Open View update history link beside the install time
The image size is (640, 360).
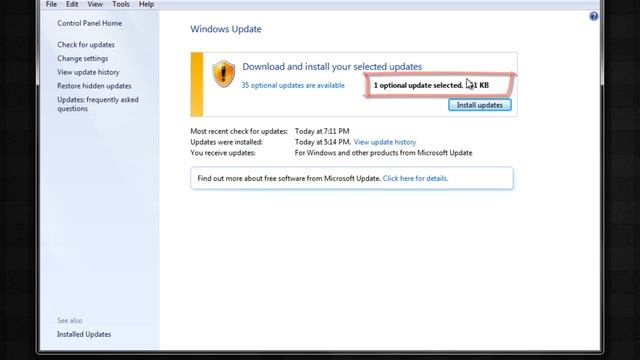385,142
